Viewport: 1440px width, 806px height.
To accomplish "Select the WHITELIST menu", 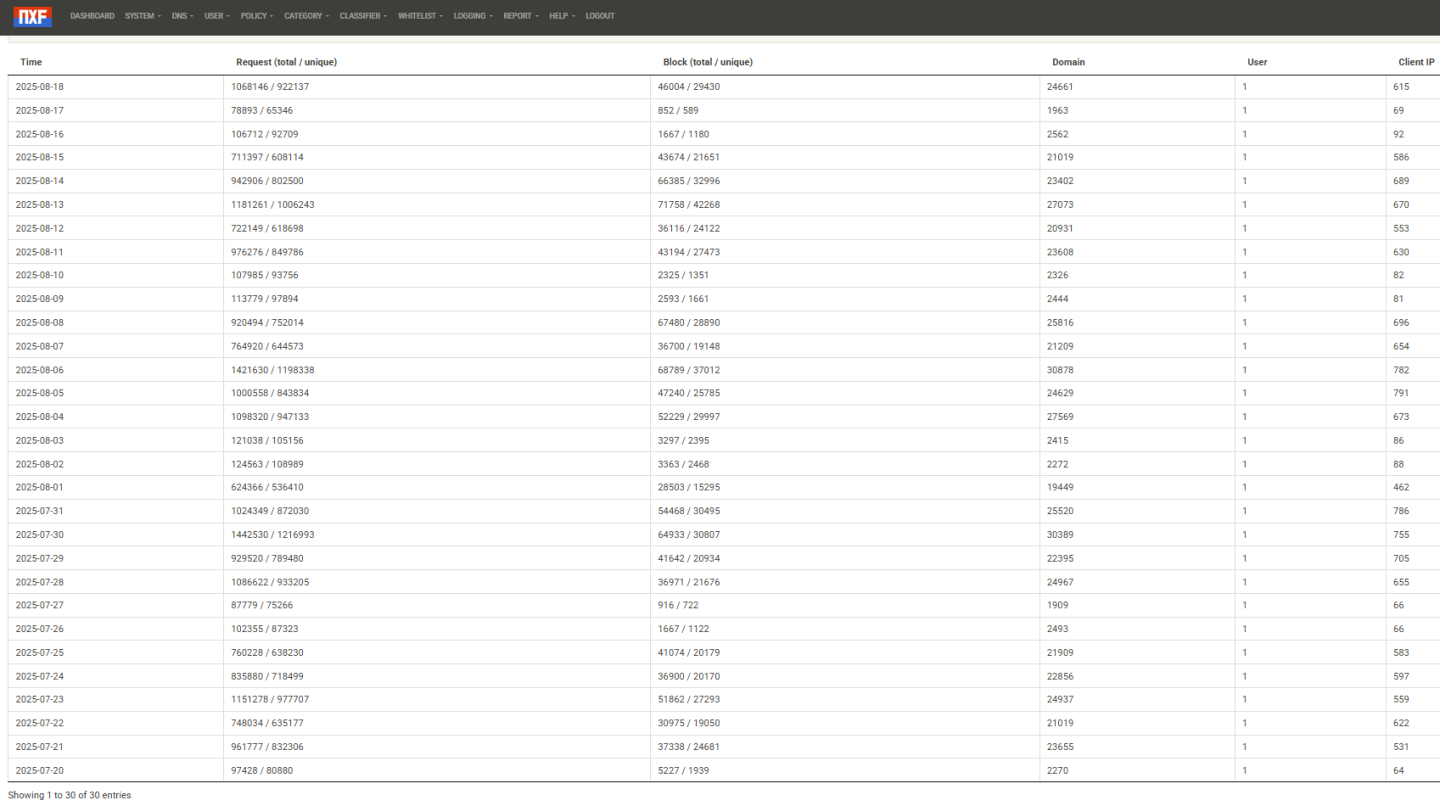I will point(419,15).
